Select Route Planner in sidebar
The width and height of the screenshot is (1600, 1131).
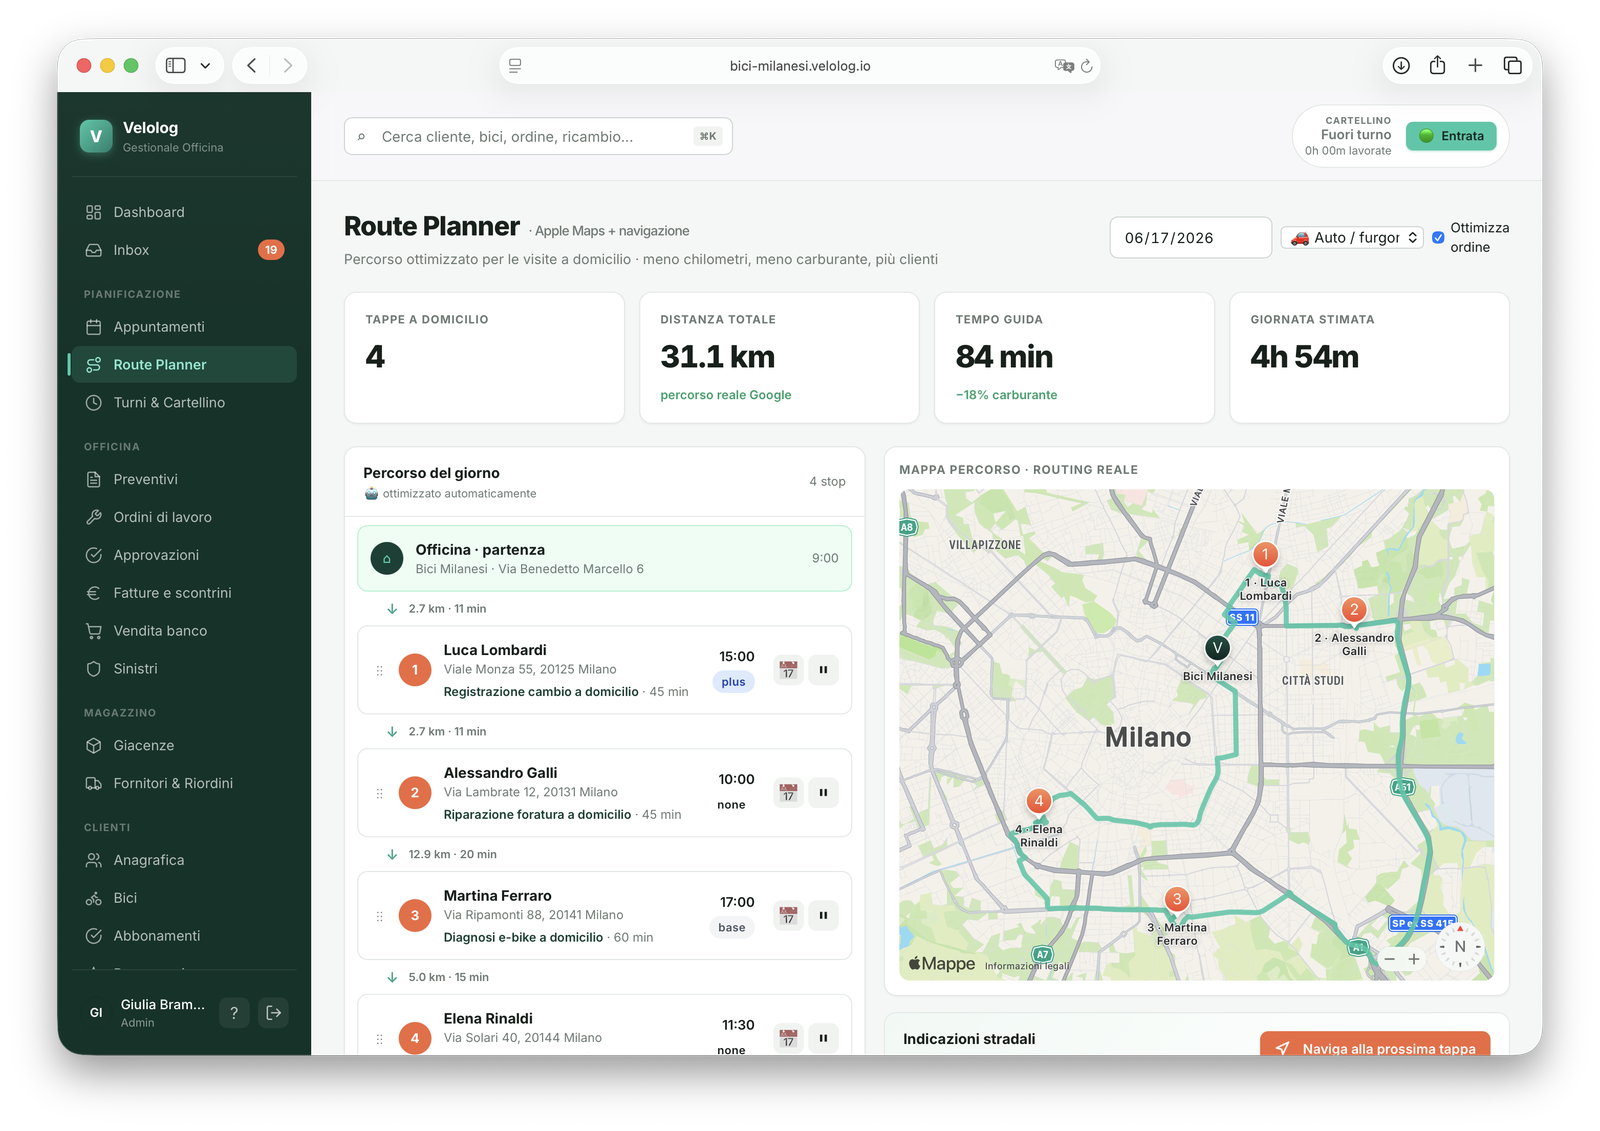pos(184,365)
